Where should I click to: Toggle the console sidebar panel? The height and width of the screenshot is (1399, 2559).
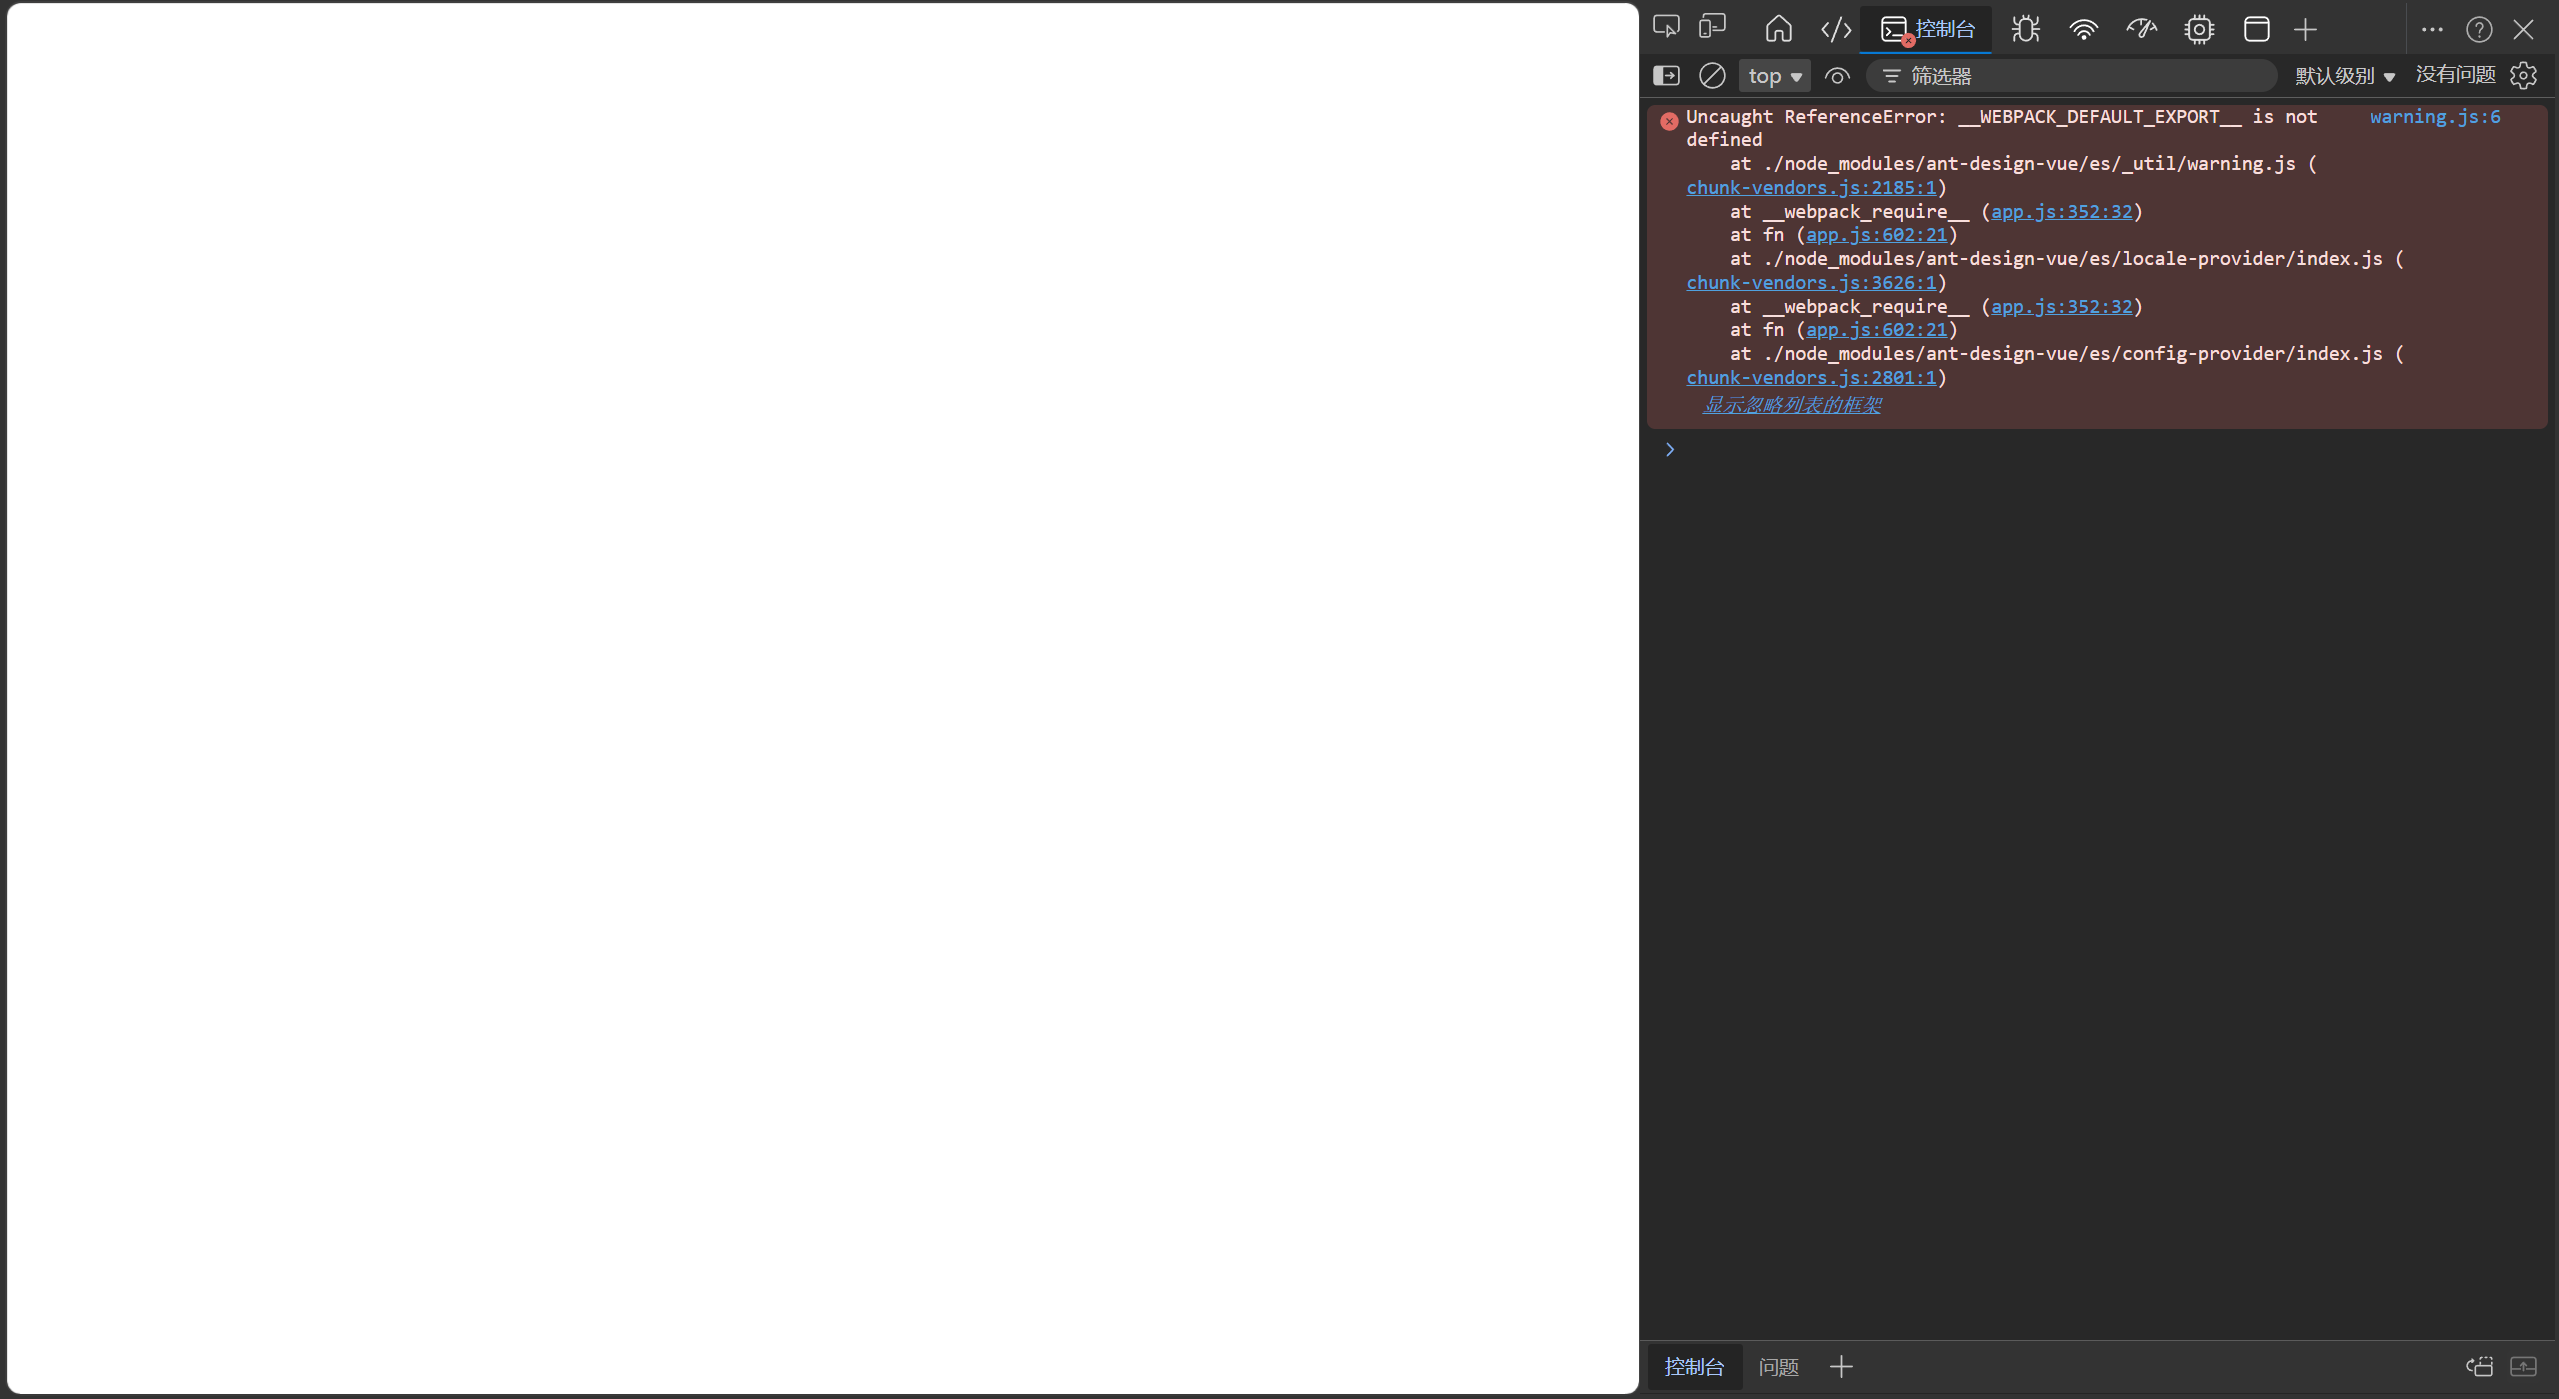point(1666,76)
